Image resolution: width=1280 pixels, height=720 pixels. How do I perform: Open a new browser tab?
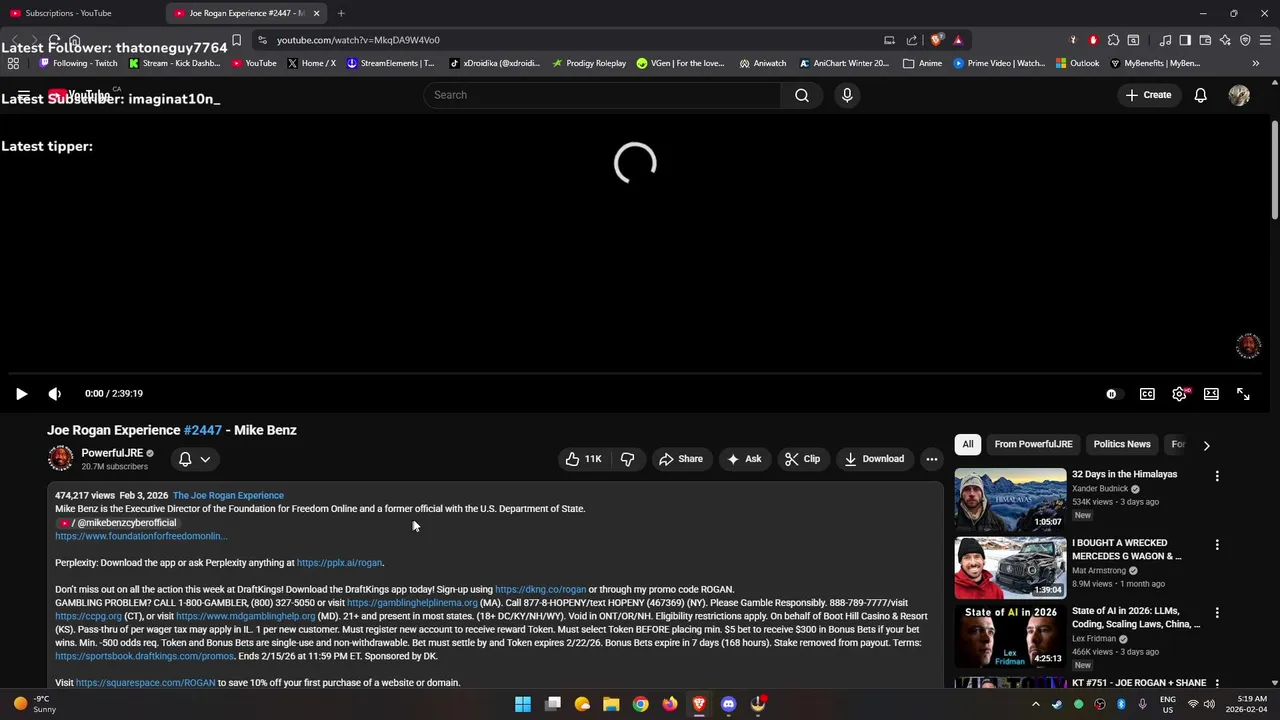coord(341,13)
